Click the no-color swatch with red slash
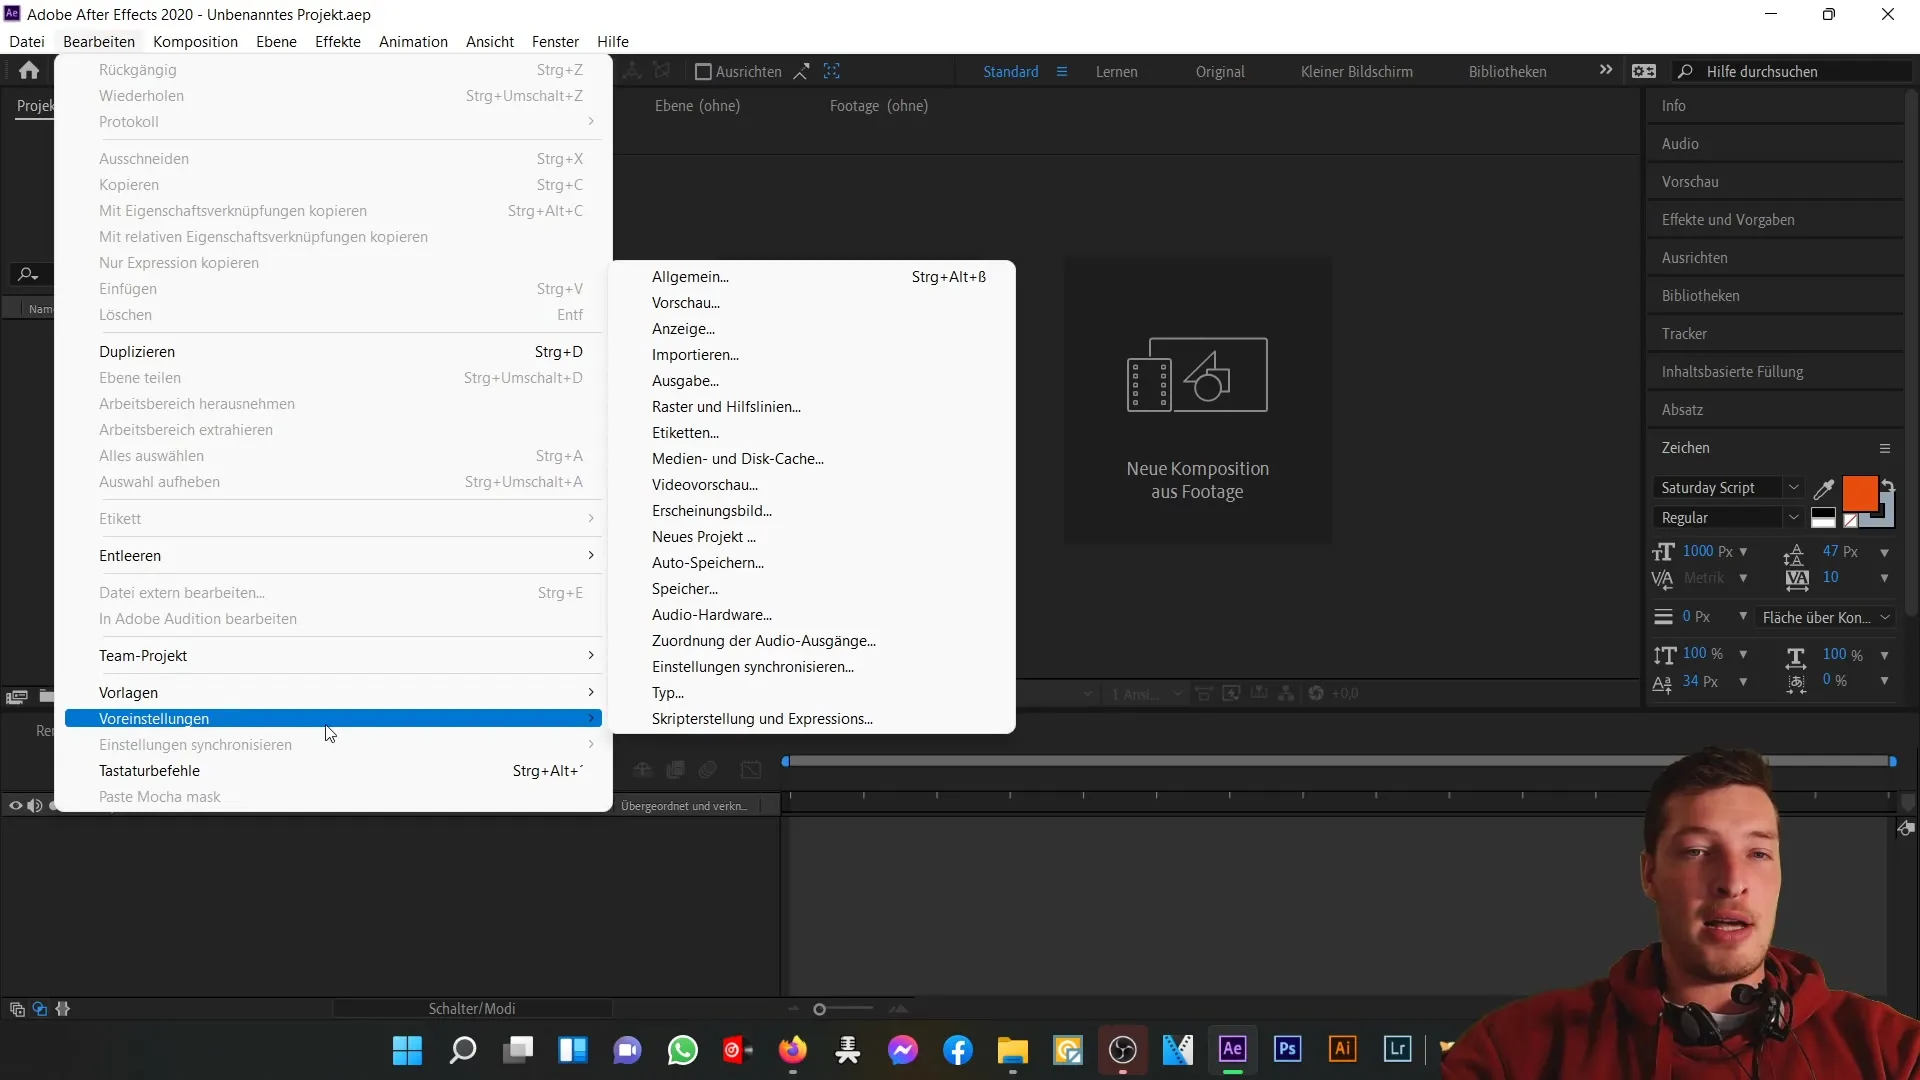 [x=1851, y=520]
